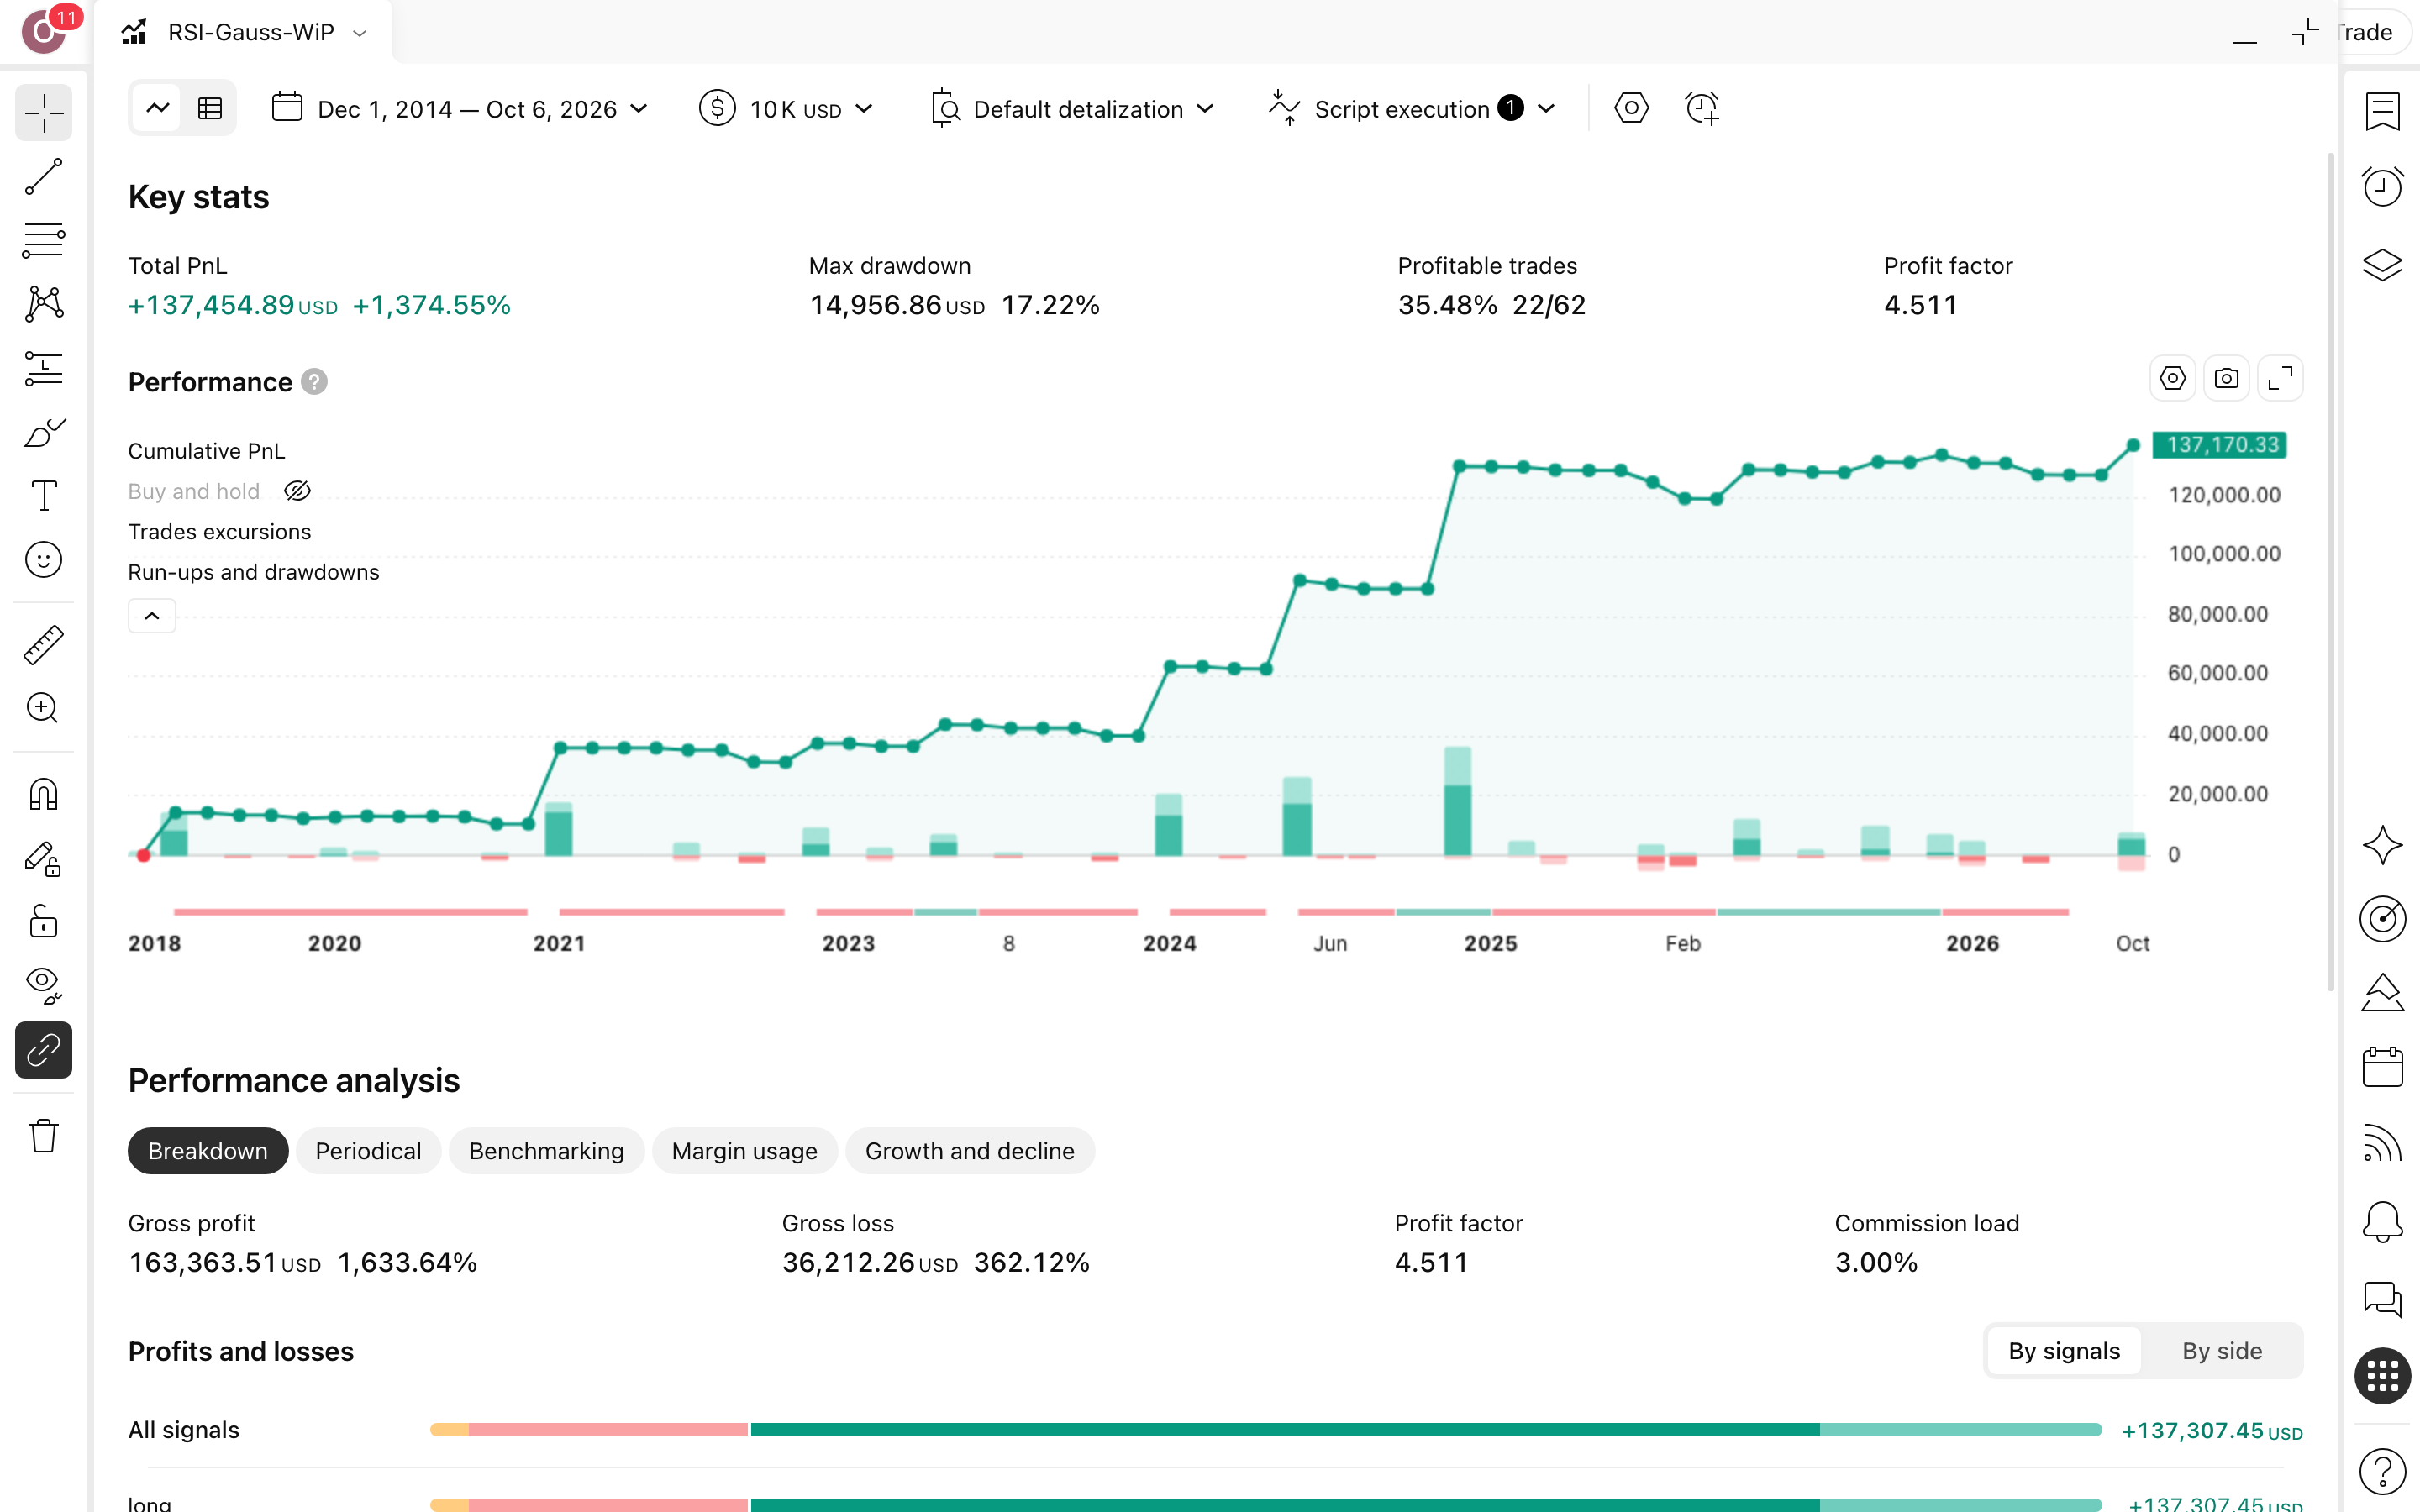Select the By signals view
2420x1512 pixels.
[2064, 1351]
